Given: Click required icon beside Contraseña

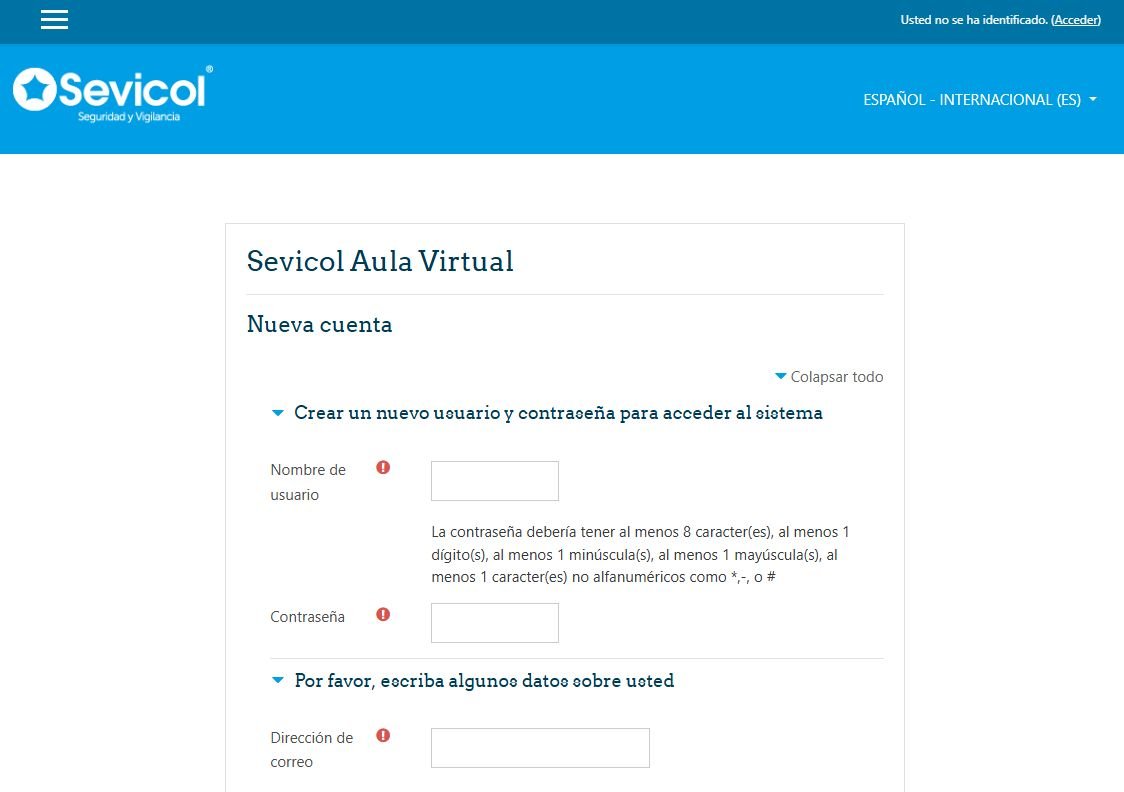Looking at the screenshot, I should [x=383, y=615].
